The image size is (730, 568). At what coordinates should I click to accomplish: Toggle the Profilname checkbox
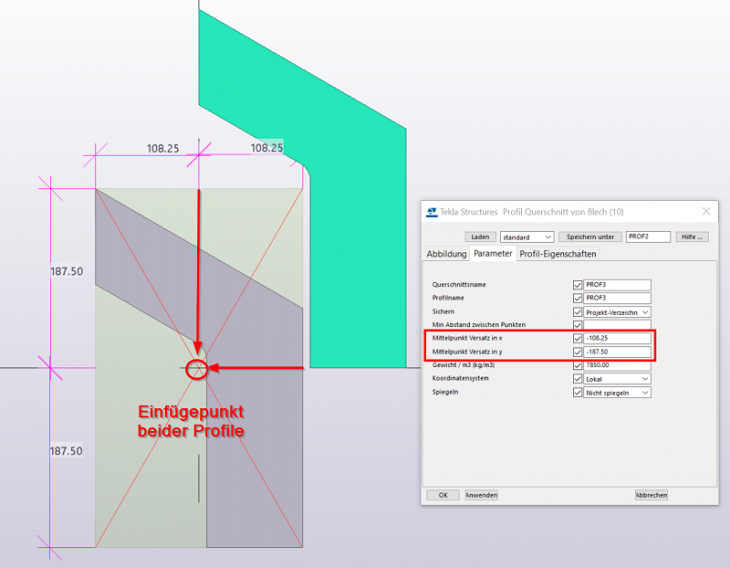[577, 298]
